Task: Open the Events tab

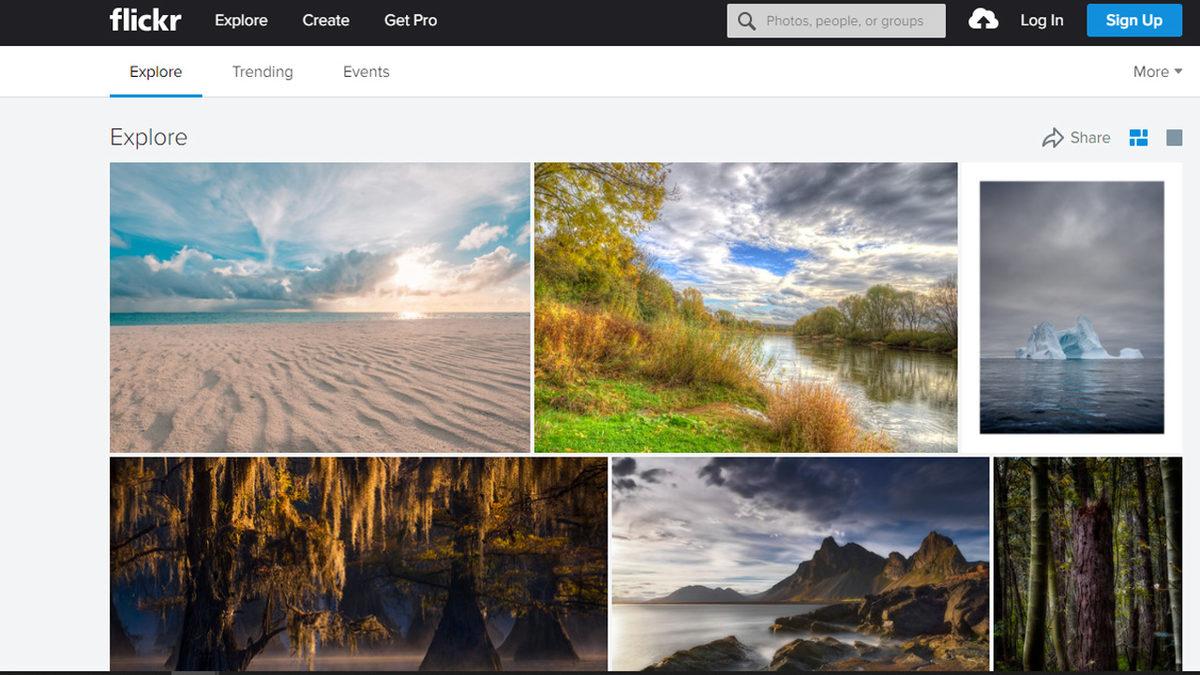Action: [x=366, y=71]
